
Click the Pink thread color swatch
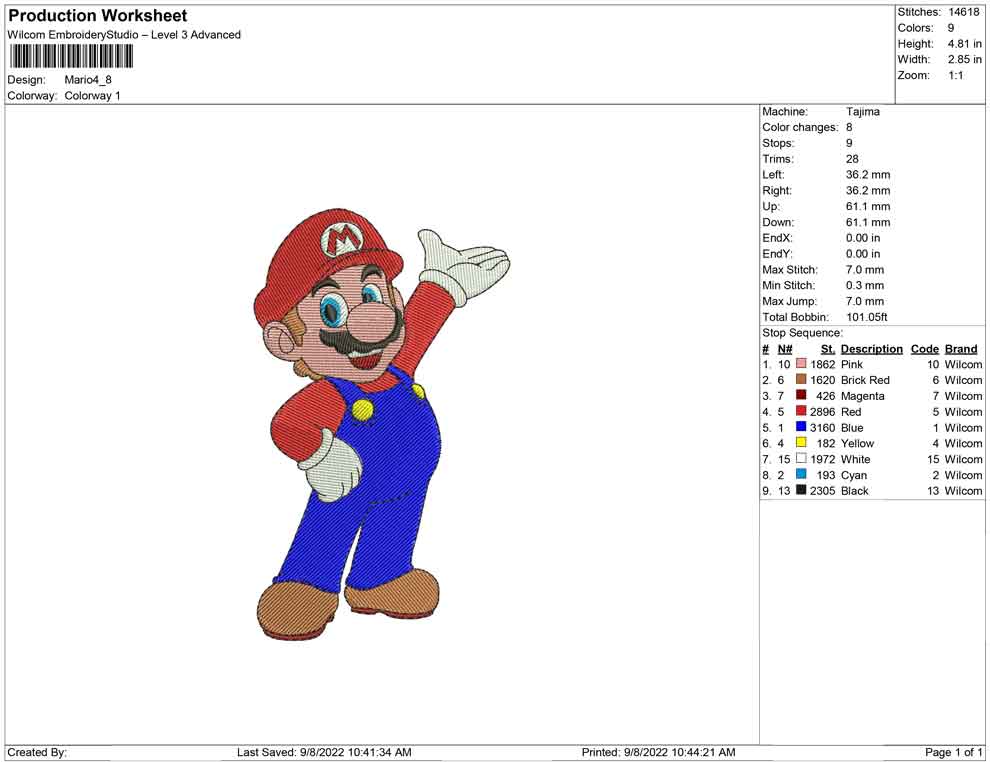point(801,365)
